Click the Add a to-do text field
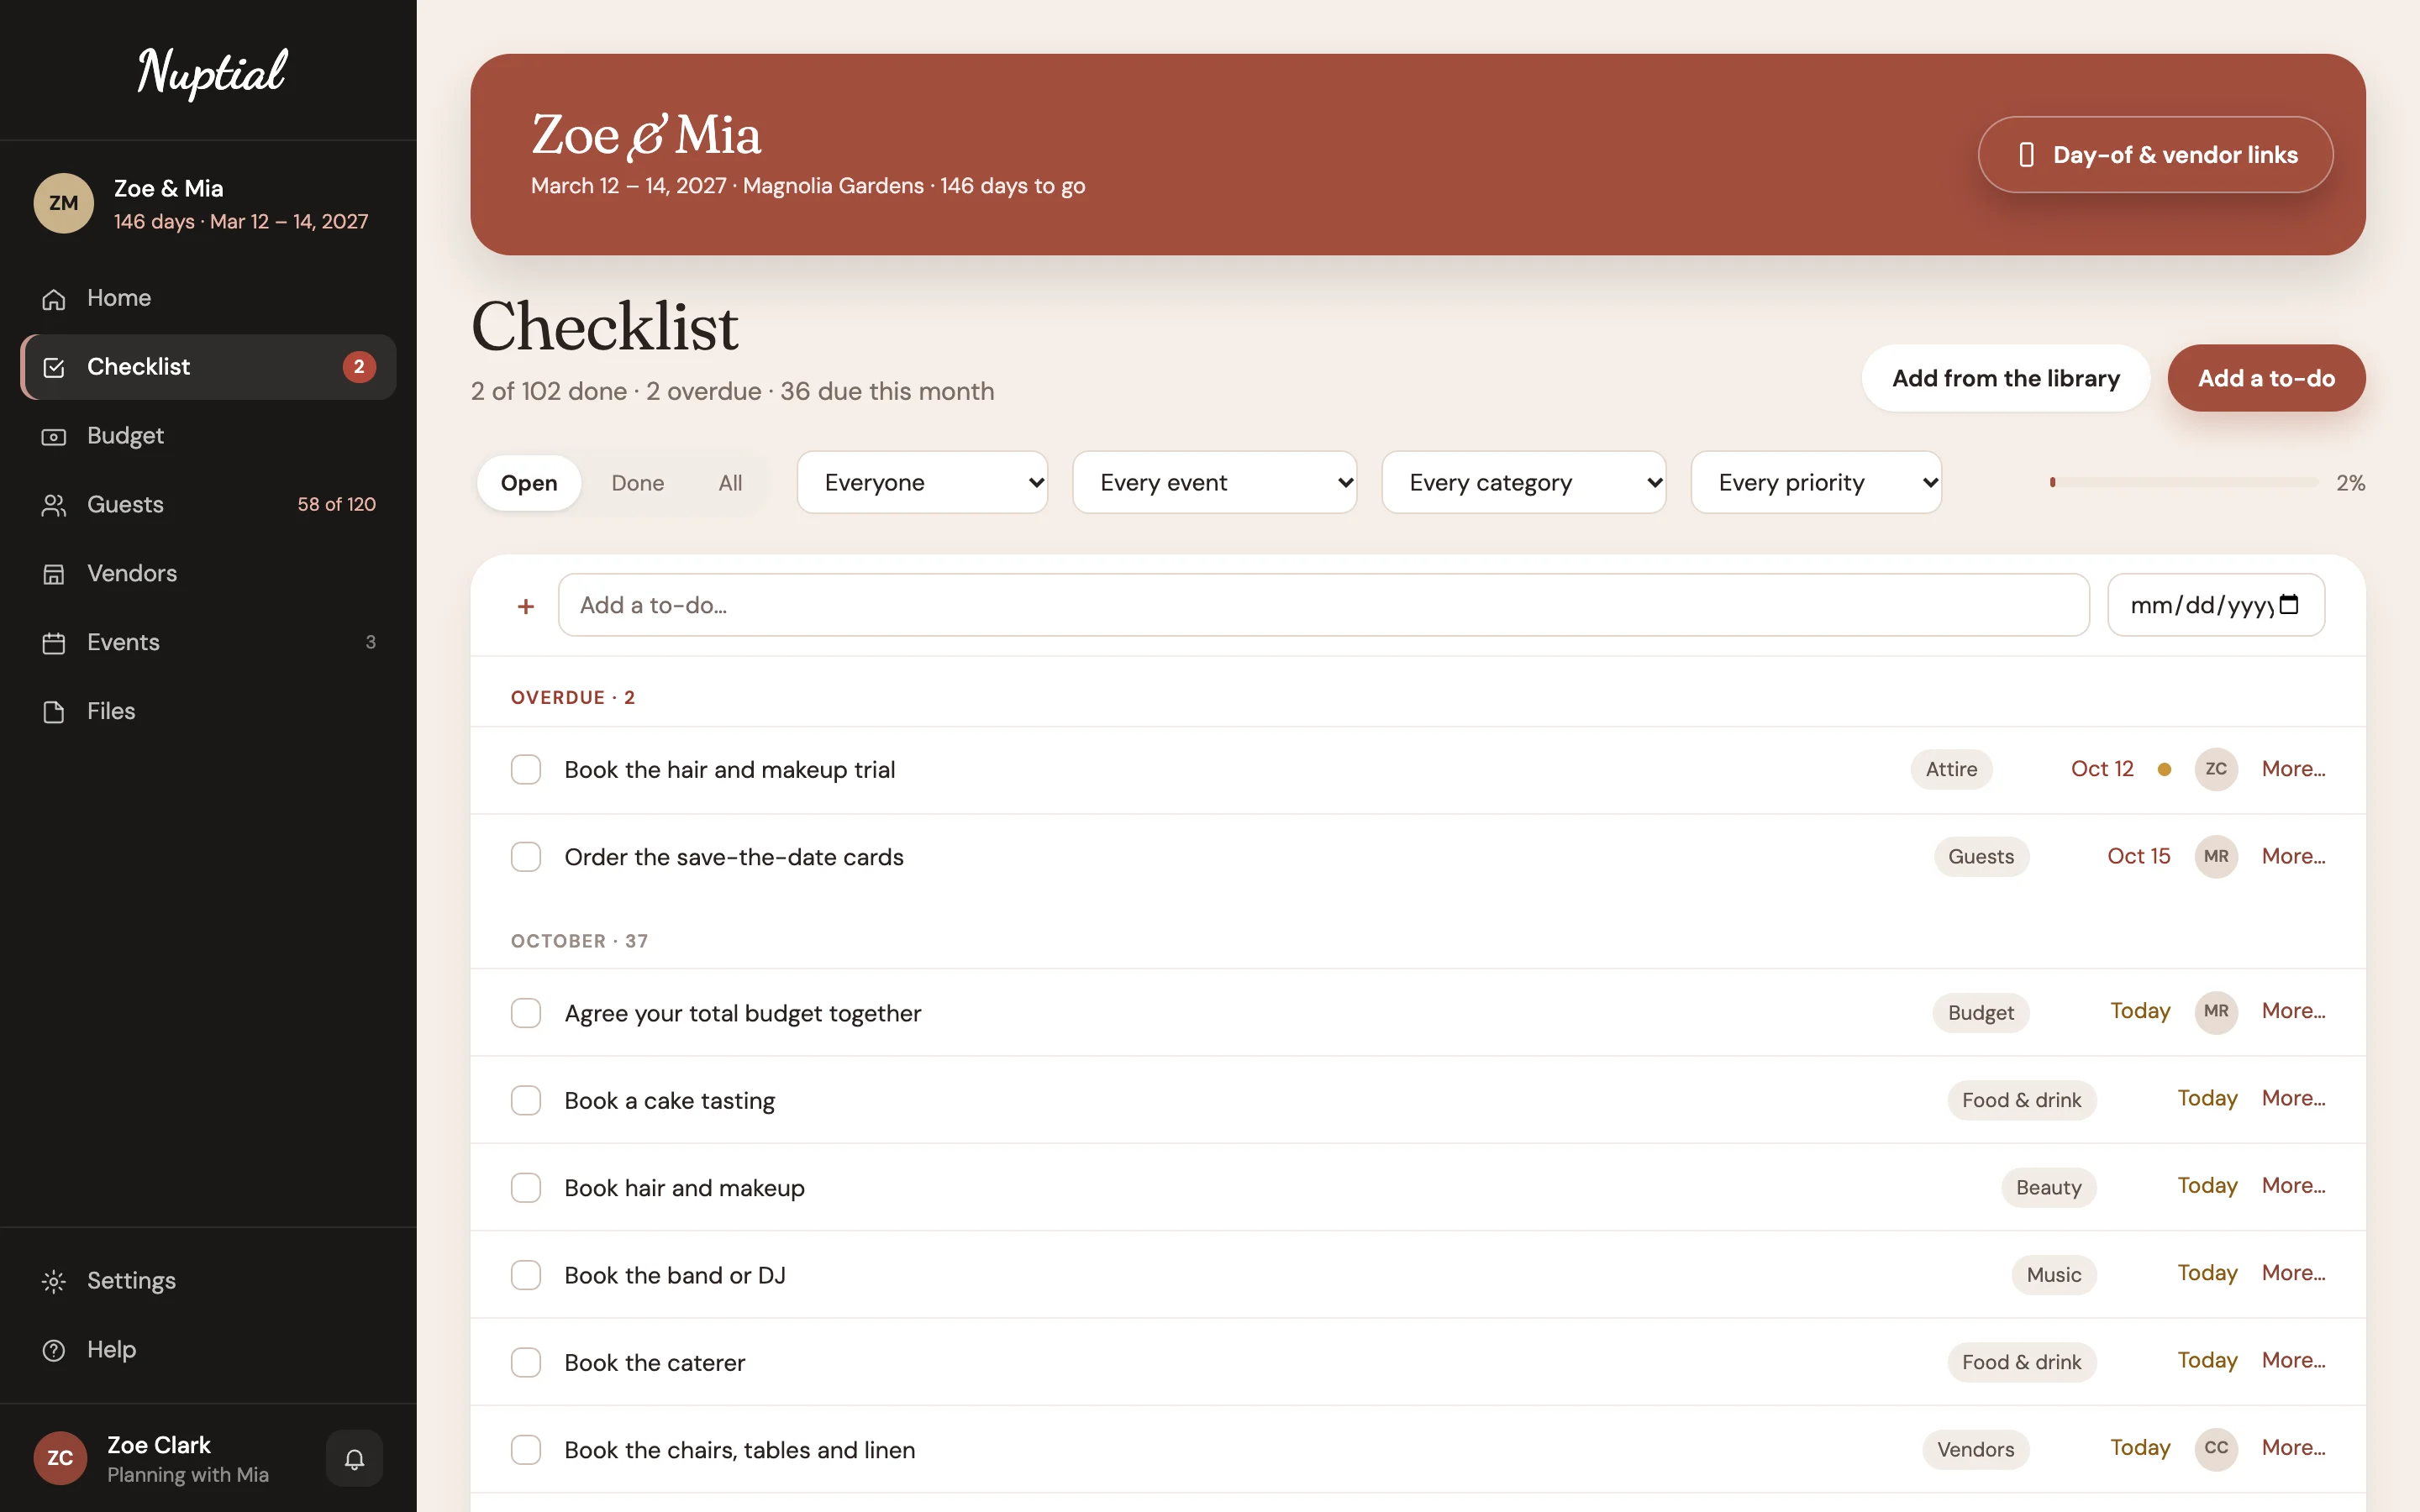This screenshot has height=1512, width=2420. 1323,605
